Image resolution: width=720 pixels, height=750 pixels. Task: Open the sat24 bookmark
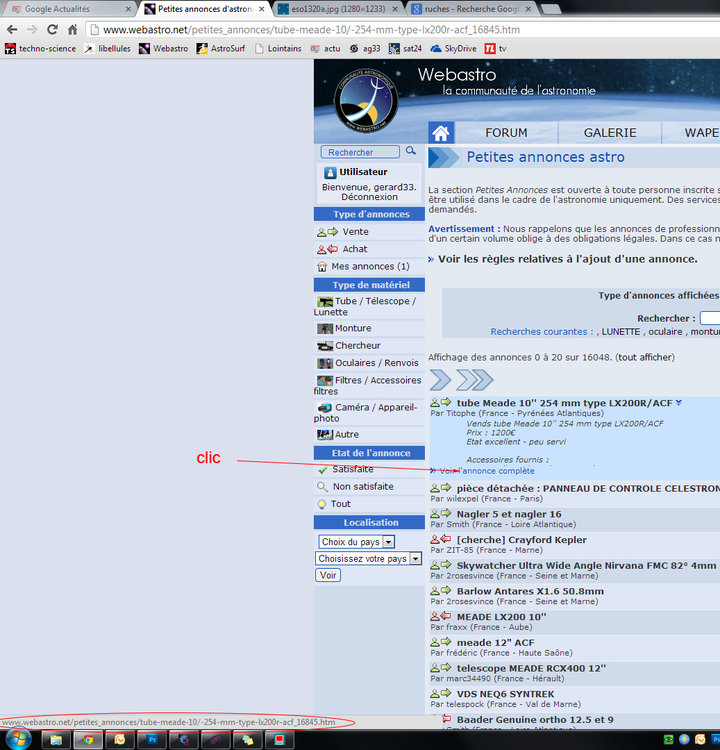tap(405, 48)
